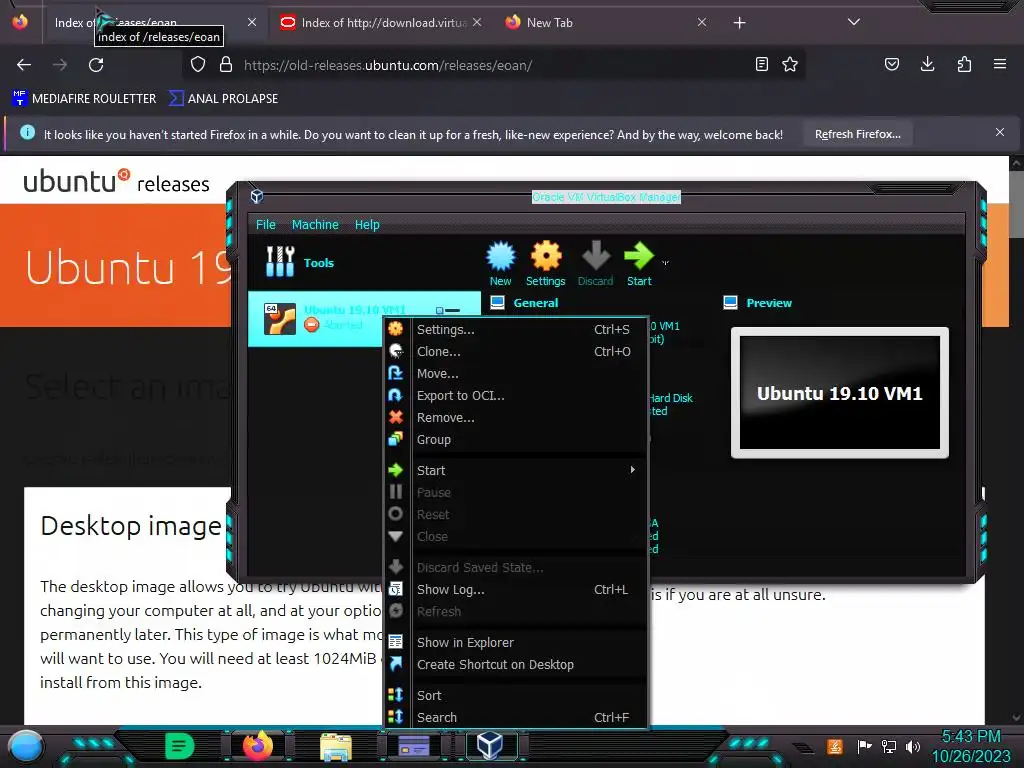Open the File menu in VirtualBox
Image resolution: width=1024 pixels, height=768 pixels.
(266, 225)
